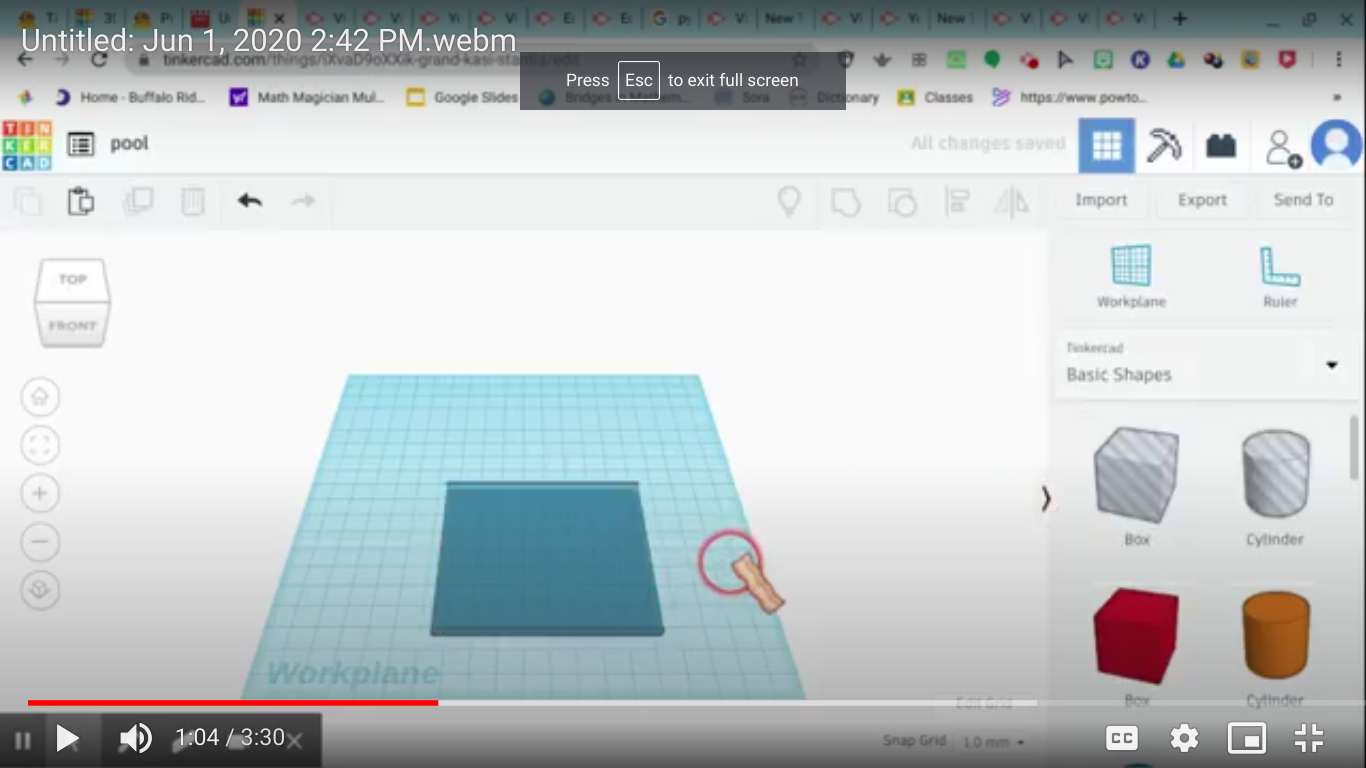The image size is (1366, 768).
Task: Switch to 3D design grid view
Action: pos(1106,146)
